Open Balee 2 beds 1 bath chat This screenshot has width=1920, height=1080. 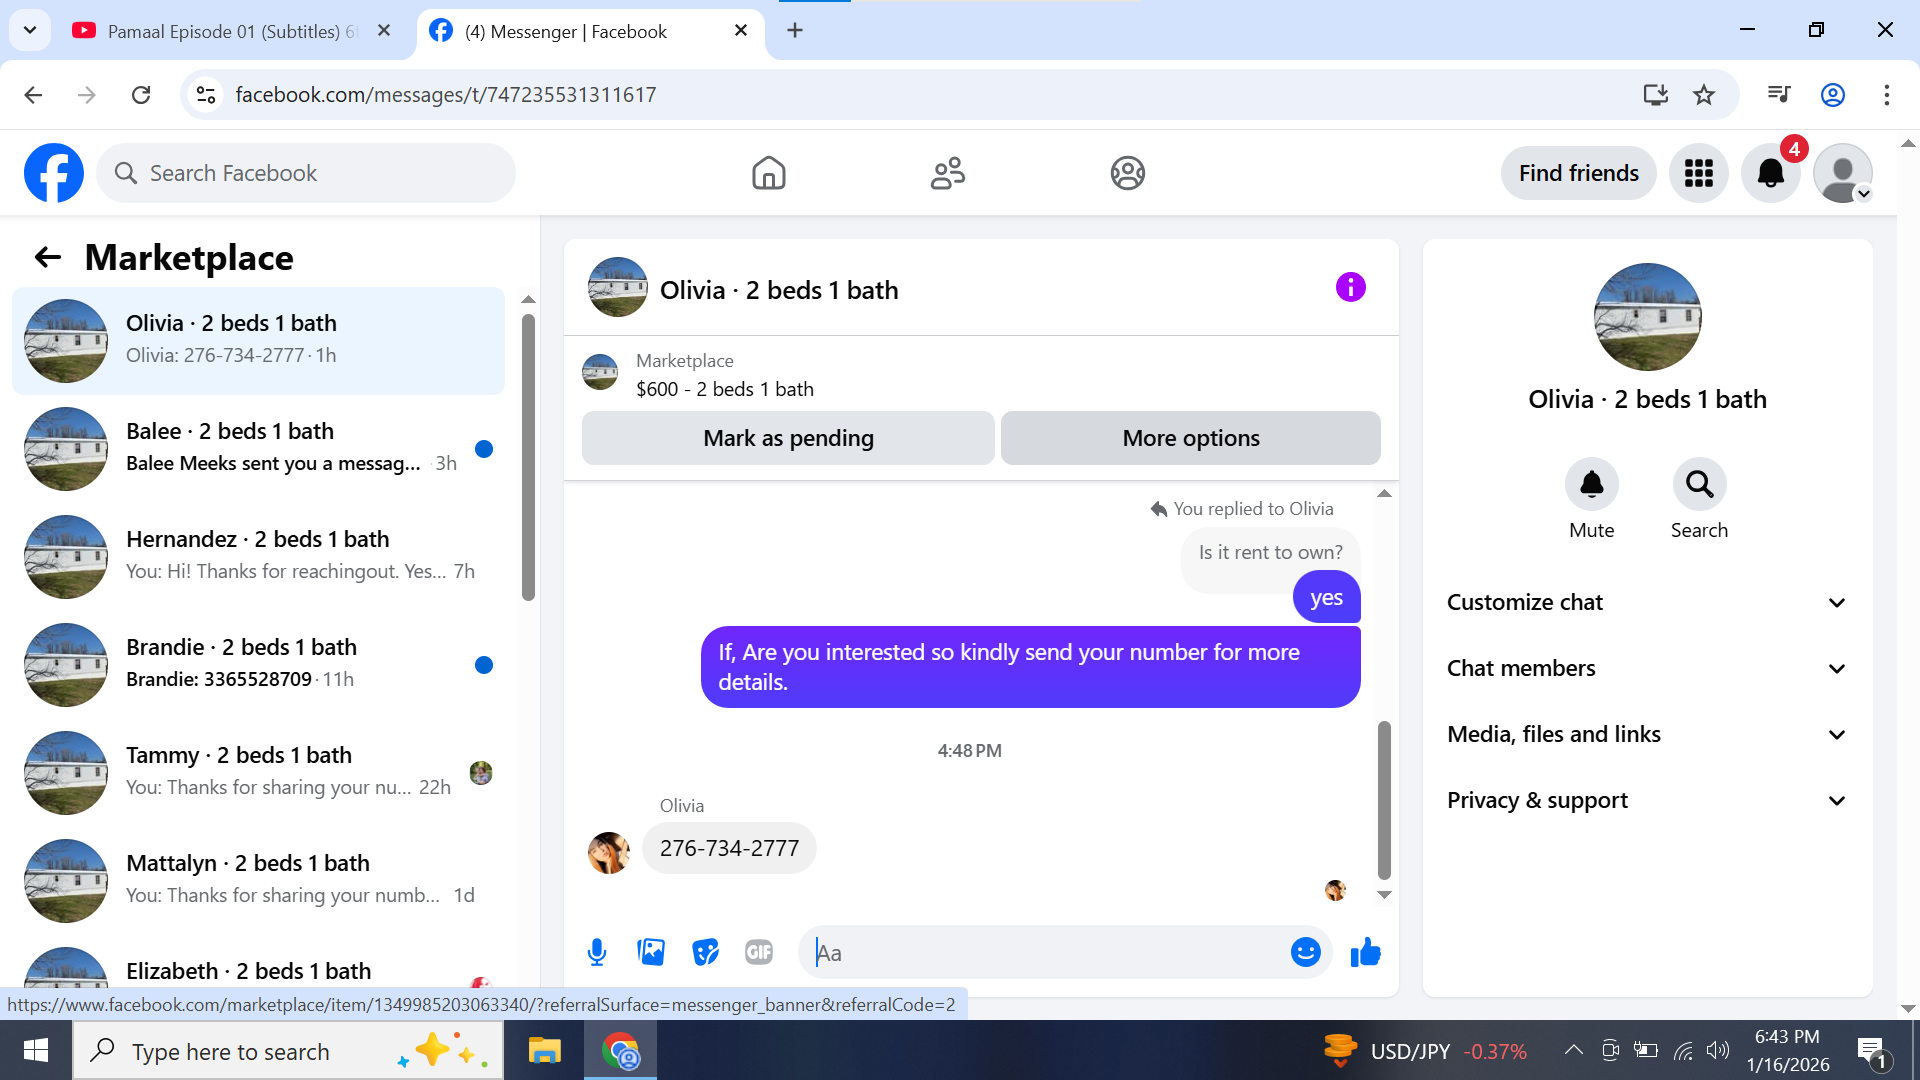[x=258, y=447]
